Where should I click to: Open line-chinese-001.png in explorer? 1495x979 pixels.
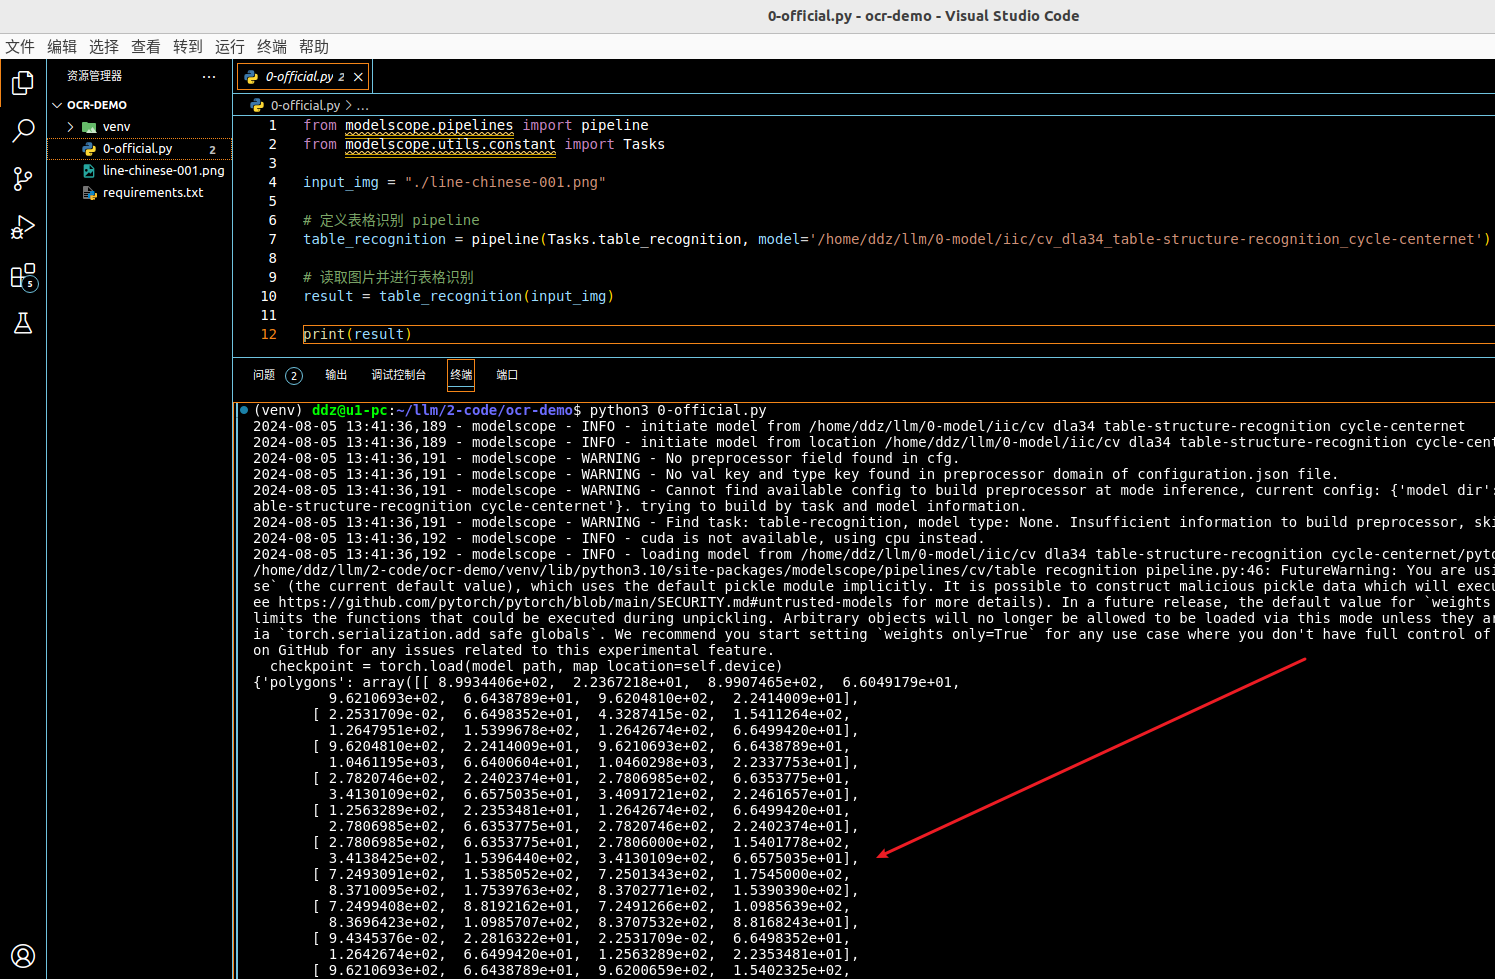(x=164, y=171)
